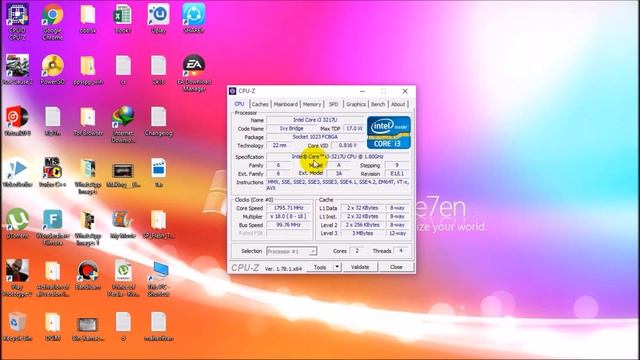Select the SPD tab
The image size is (640, 360).
click(333, 104)
